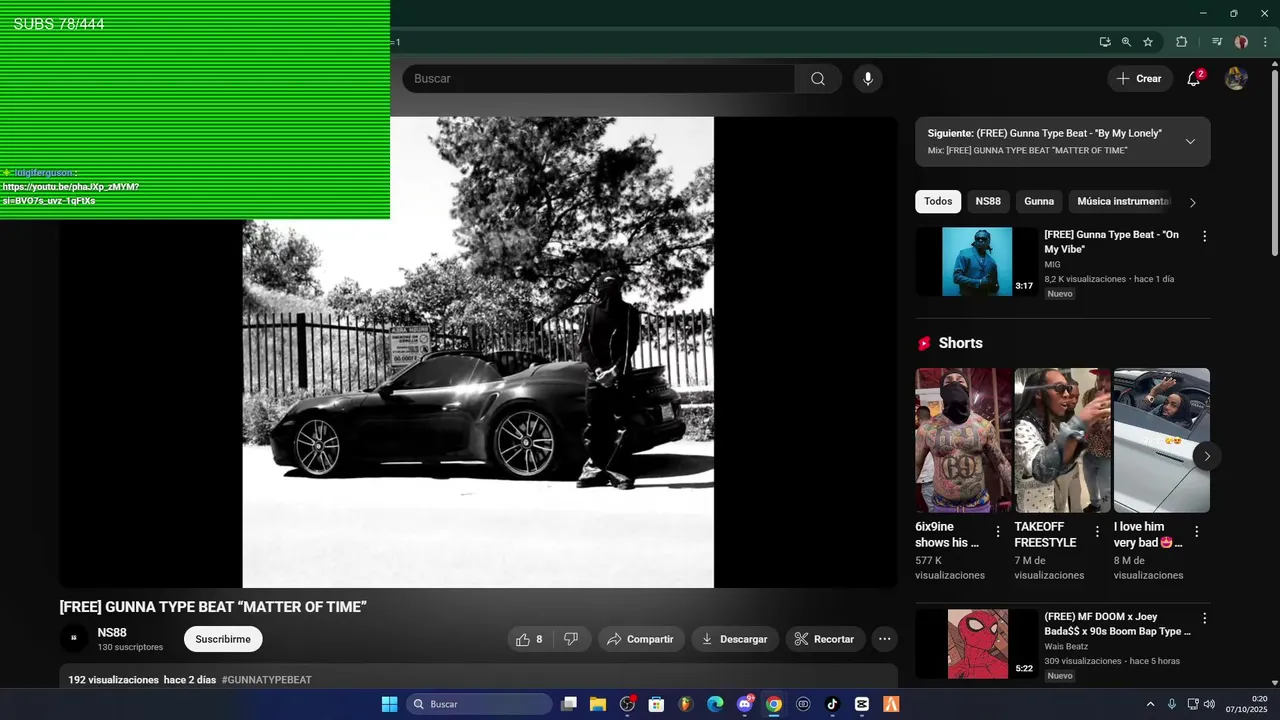
Task: Click the install app icon in address bar
Action: 1105,42
